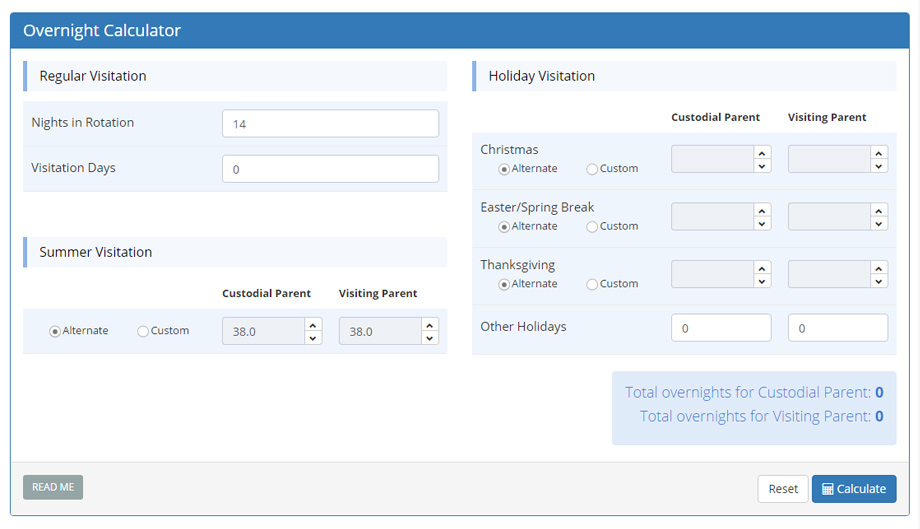The height and width of the screenshot is (529, 920).
Task: Increase Thanksgiving Visiting Parent using up arrow
Action: pos(879,268)
